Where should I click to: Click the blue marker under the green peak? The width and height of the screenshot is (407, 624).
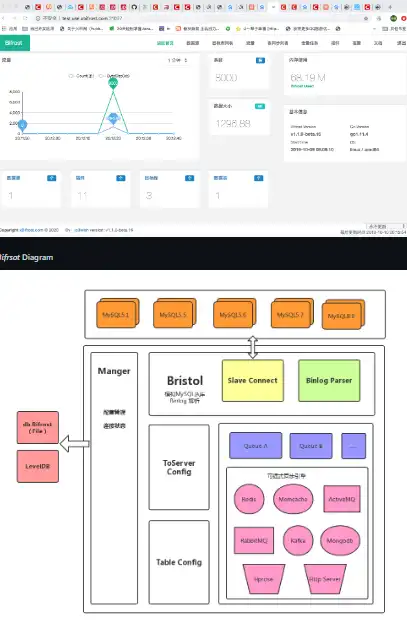(113, 119)
